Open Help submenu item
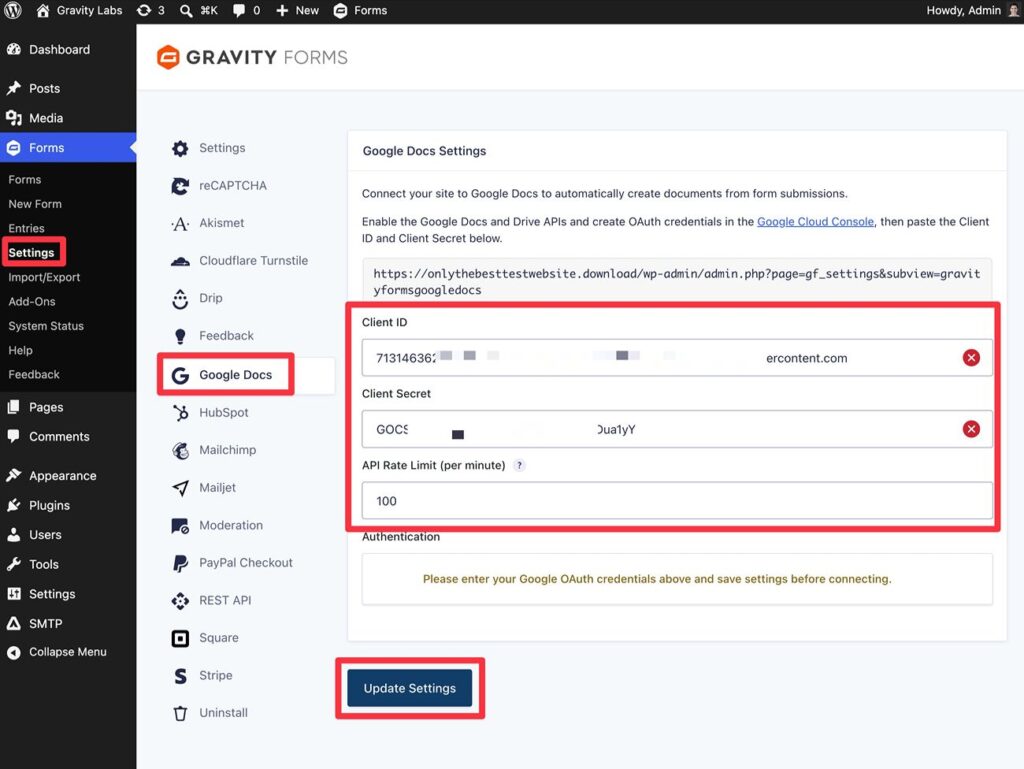The width and height of the screenshot is (1024, 769). click(20, 351)
